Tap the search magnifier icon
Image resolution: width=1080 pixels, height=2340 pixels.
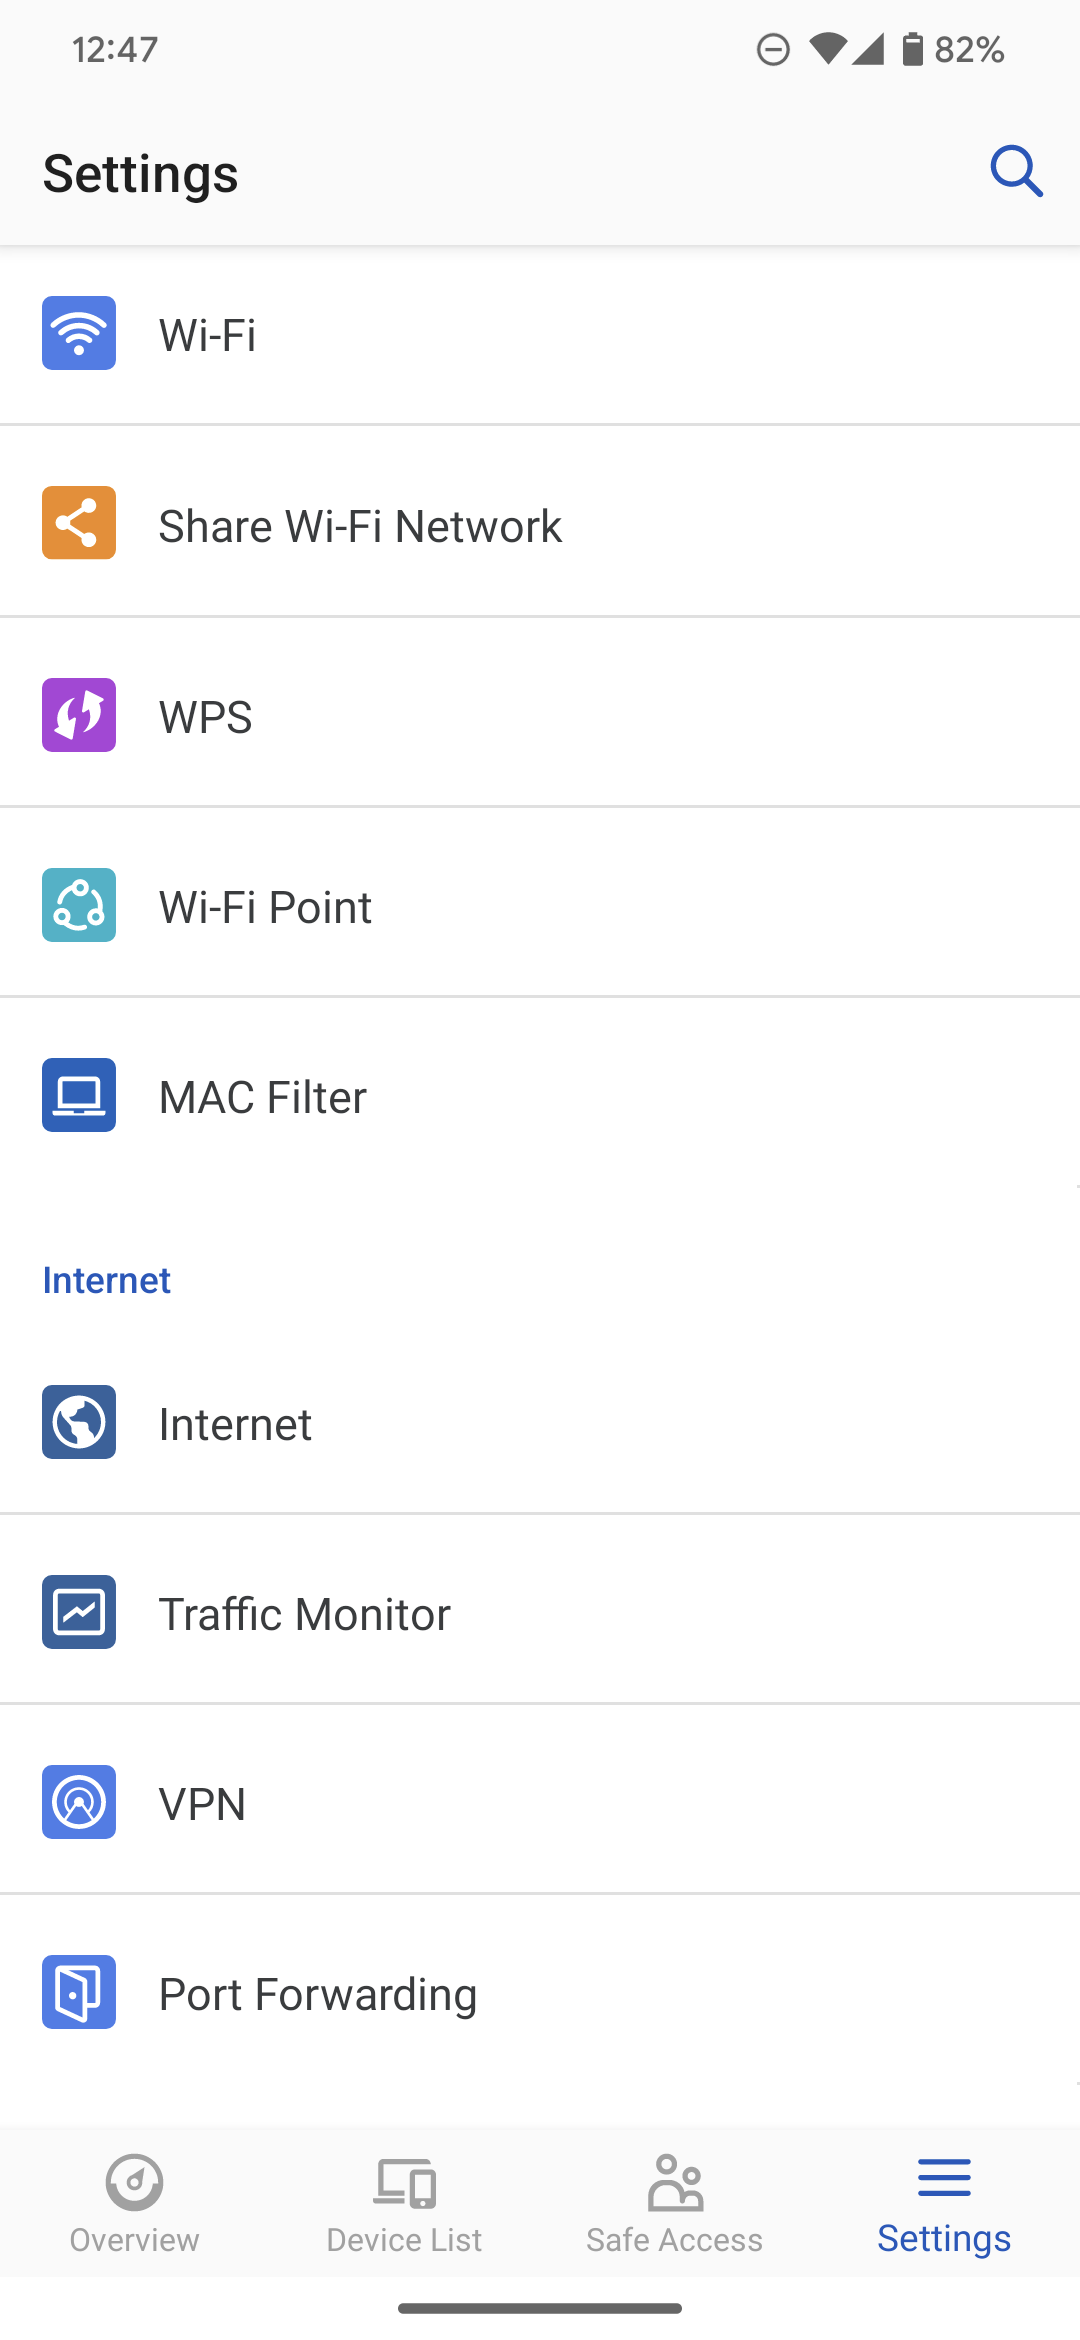tap(1016, 172)
